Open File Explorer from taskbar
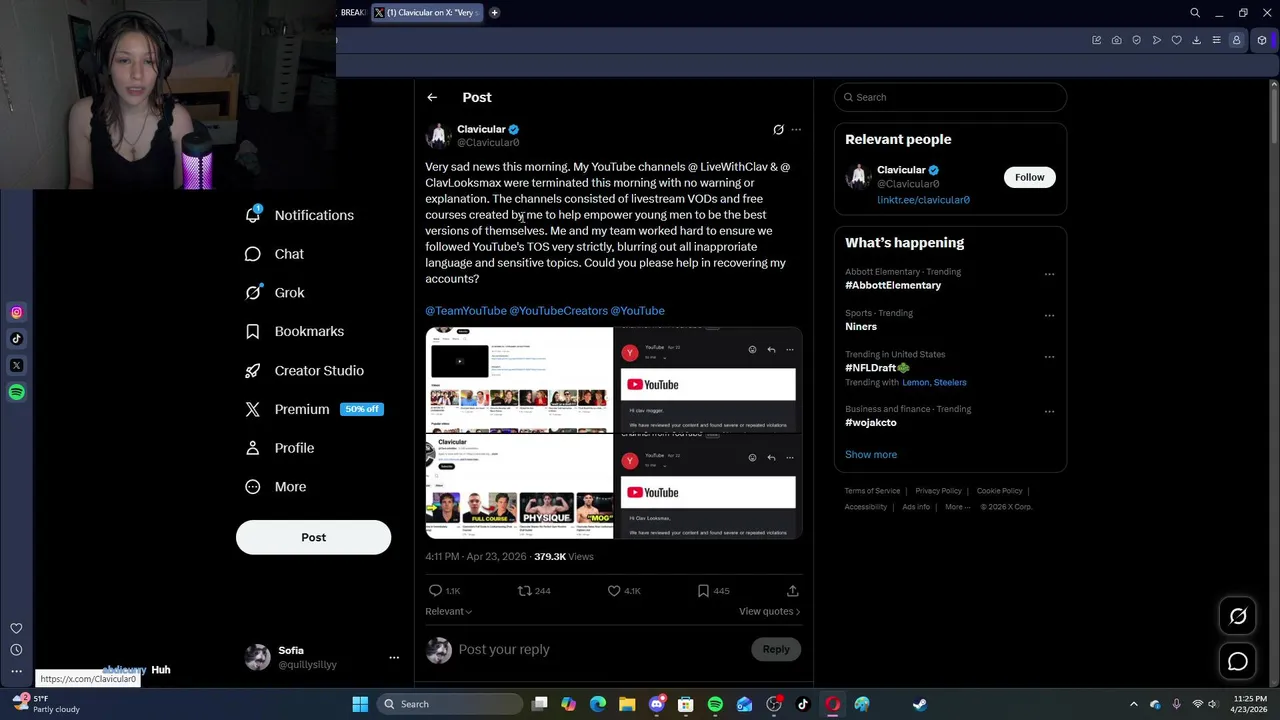 click(x=627, y=704)
